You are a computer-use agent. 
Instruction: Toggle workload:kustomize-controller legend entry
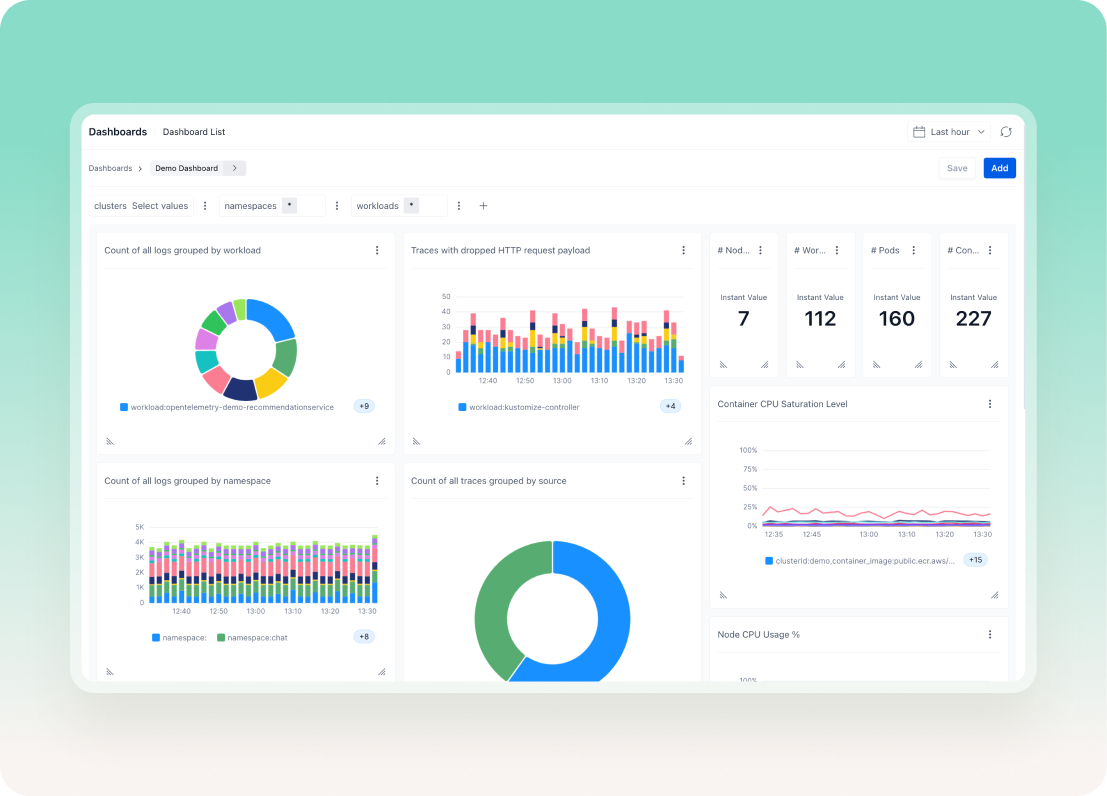pos(519,408)
